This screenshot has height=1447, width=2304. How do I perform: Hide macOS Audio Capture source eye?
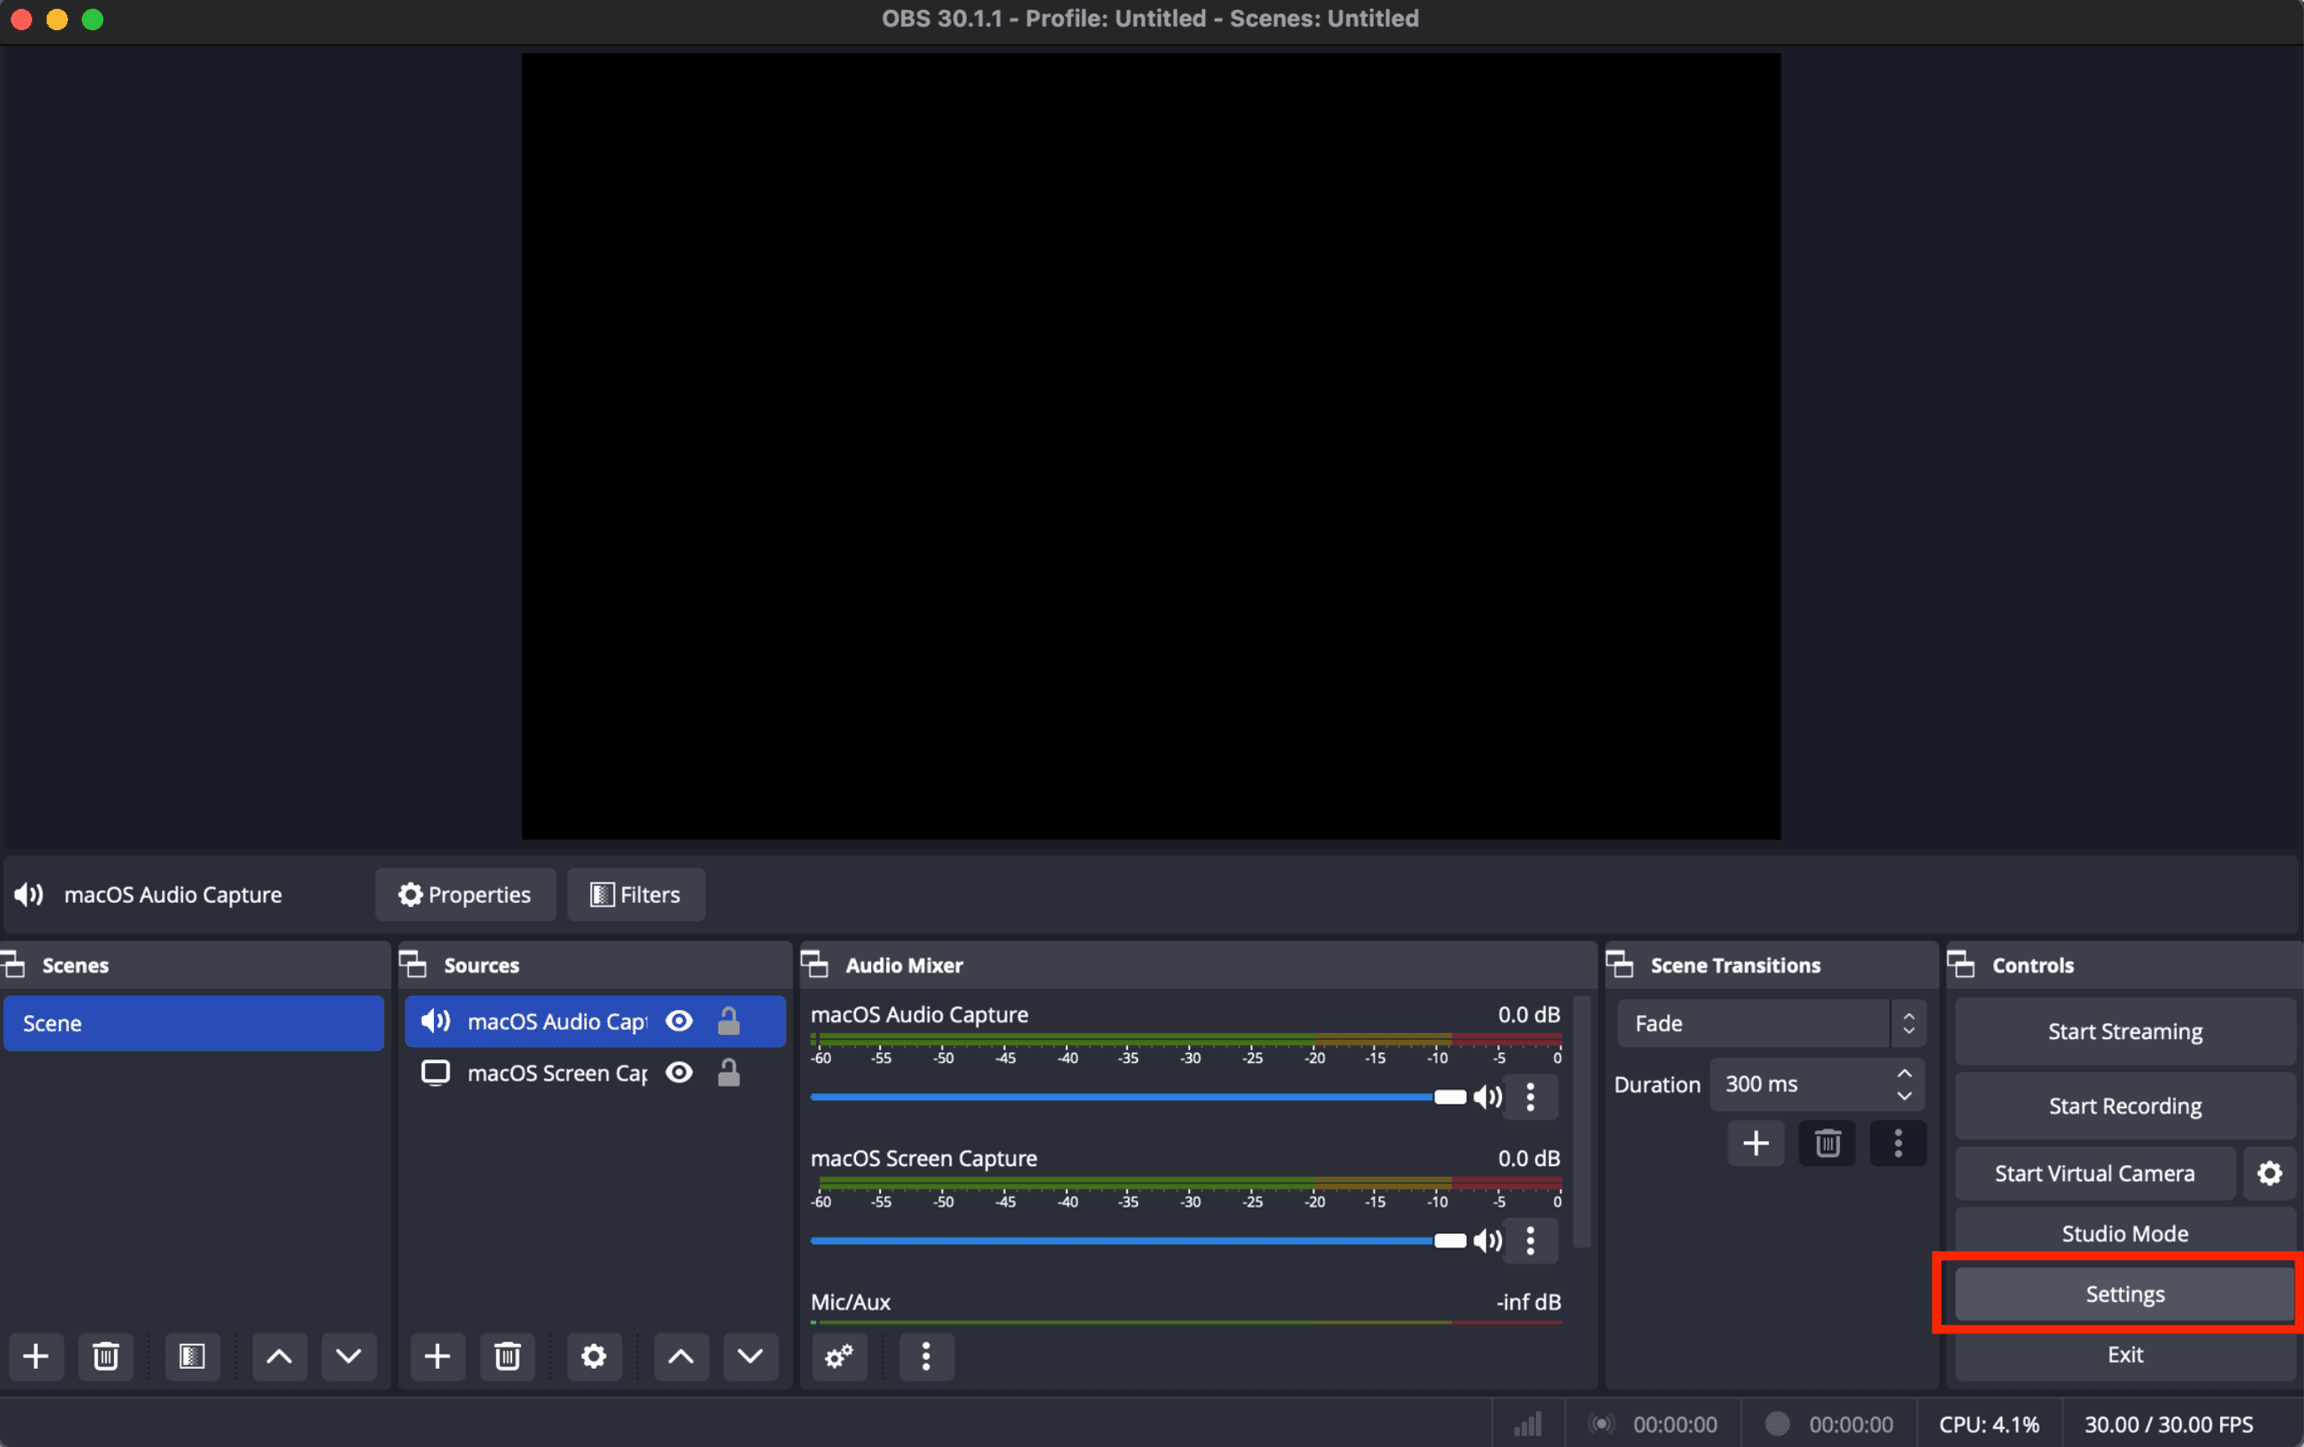(x=679, y=1021)
